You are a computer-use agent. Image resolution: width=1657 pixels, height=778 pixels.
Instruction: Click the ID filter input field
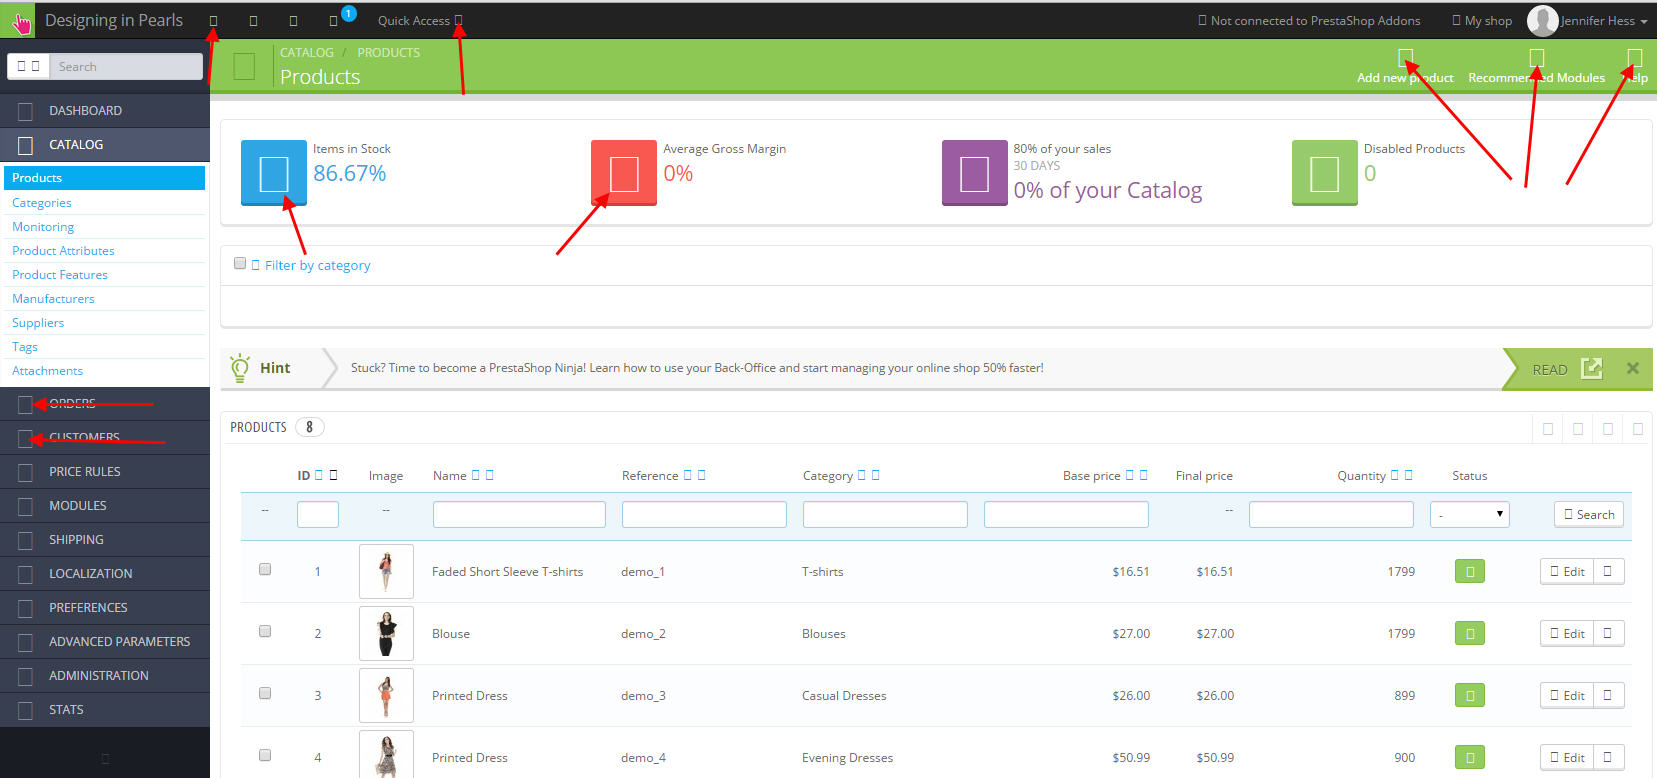pyautogui.click(x=318, y=514)
